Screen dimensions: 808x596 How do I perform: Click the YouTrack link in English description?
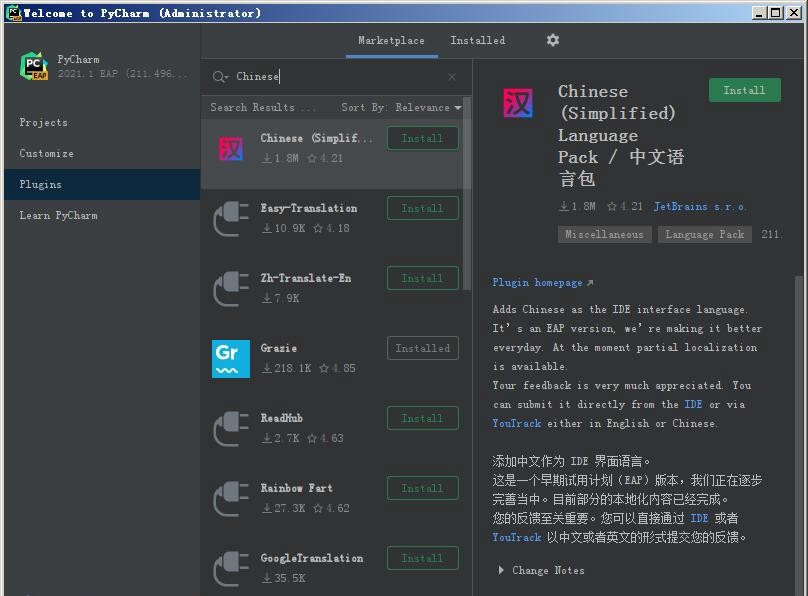[516, 423]
